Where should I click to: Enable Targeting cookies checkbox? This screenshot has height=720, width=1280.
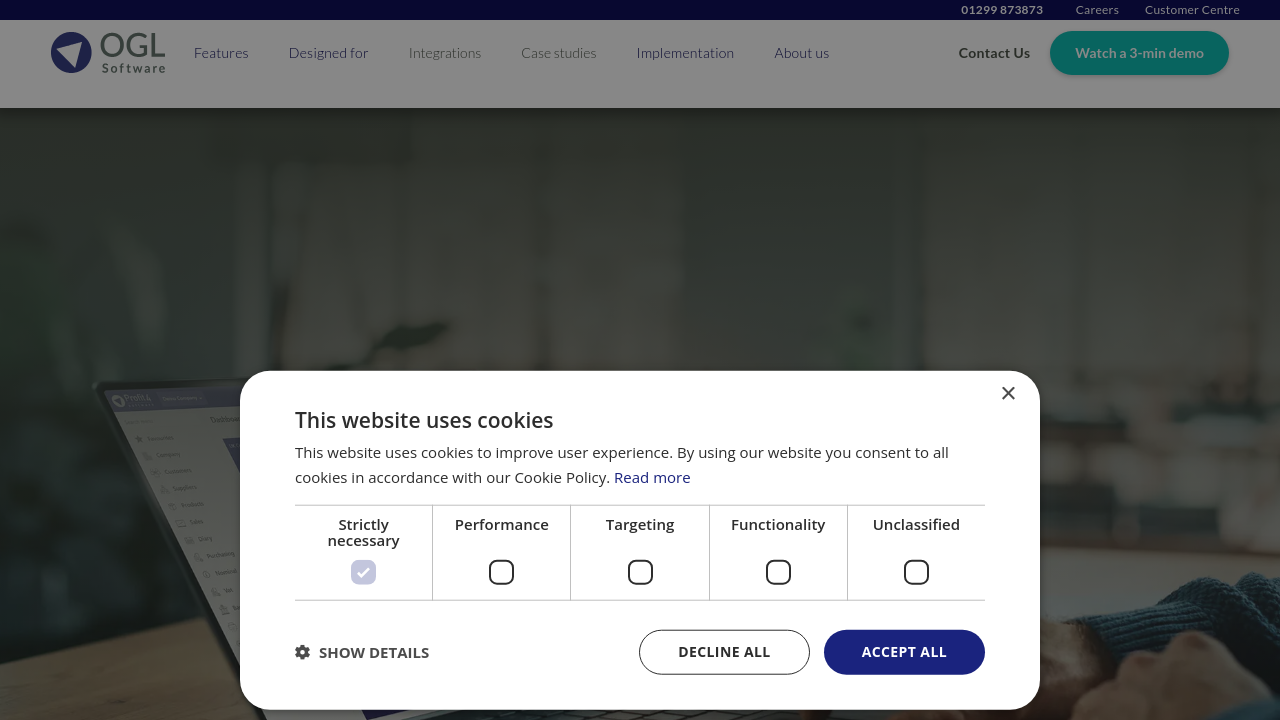tap(640, 572)
